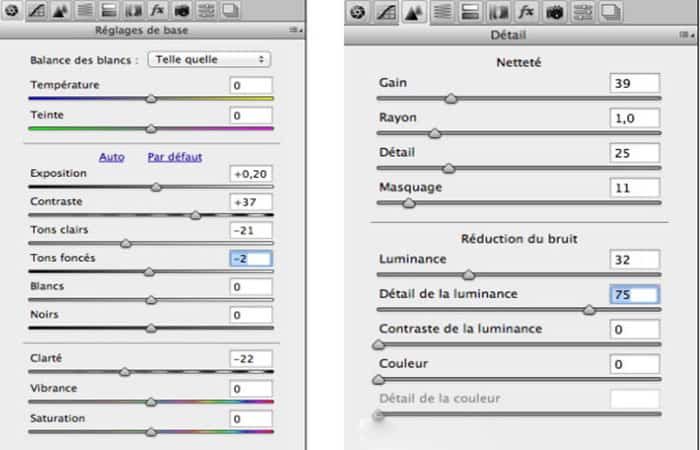The width and height of the screenshot is (700, 450).
Task: Open Split Toning icon in left panel
Action: click(109, 10)
